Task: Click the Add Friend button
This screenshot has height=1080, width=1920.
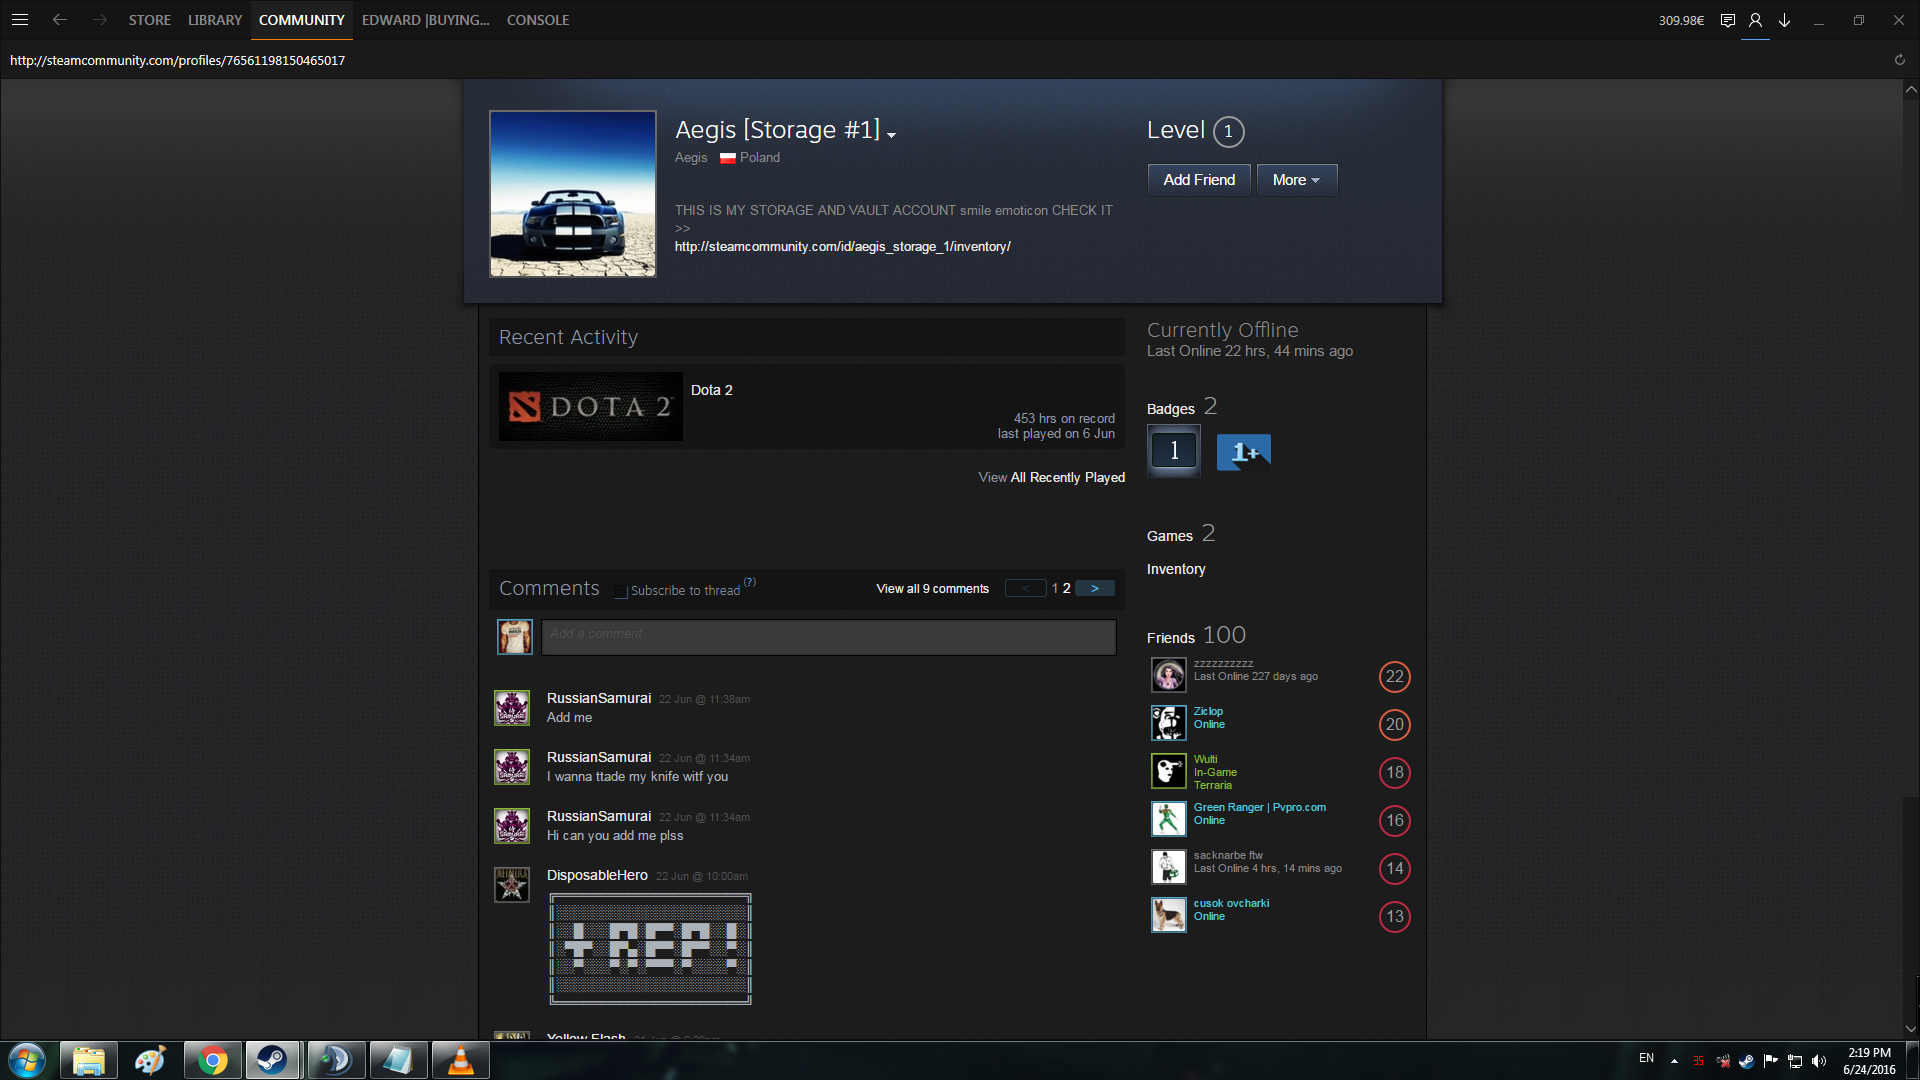Action: (1199, 180)
